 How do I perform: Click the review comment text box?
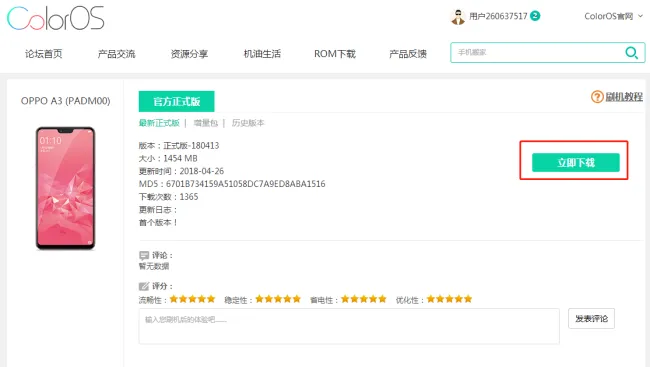point(349,326)
